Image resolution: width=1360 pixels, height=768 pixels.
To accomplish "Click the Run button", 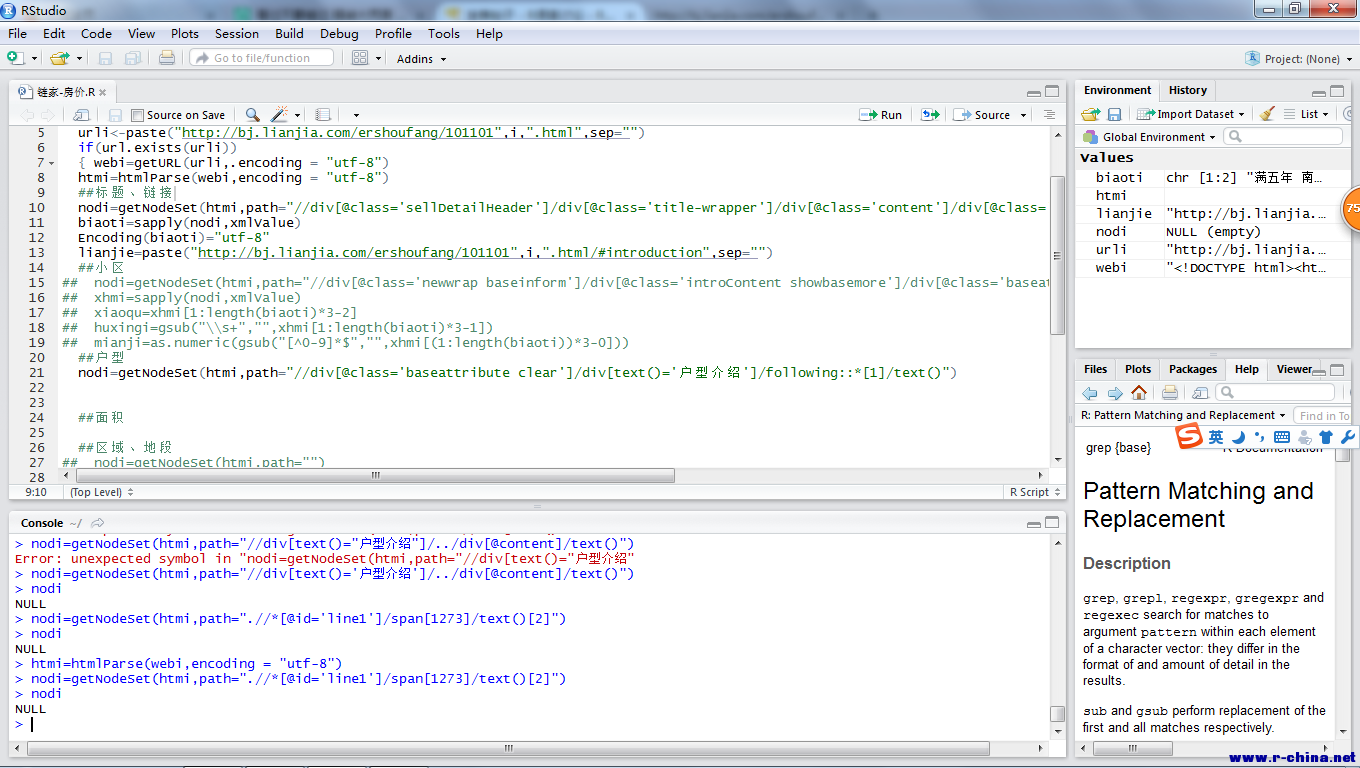I will (881, 115).
